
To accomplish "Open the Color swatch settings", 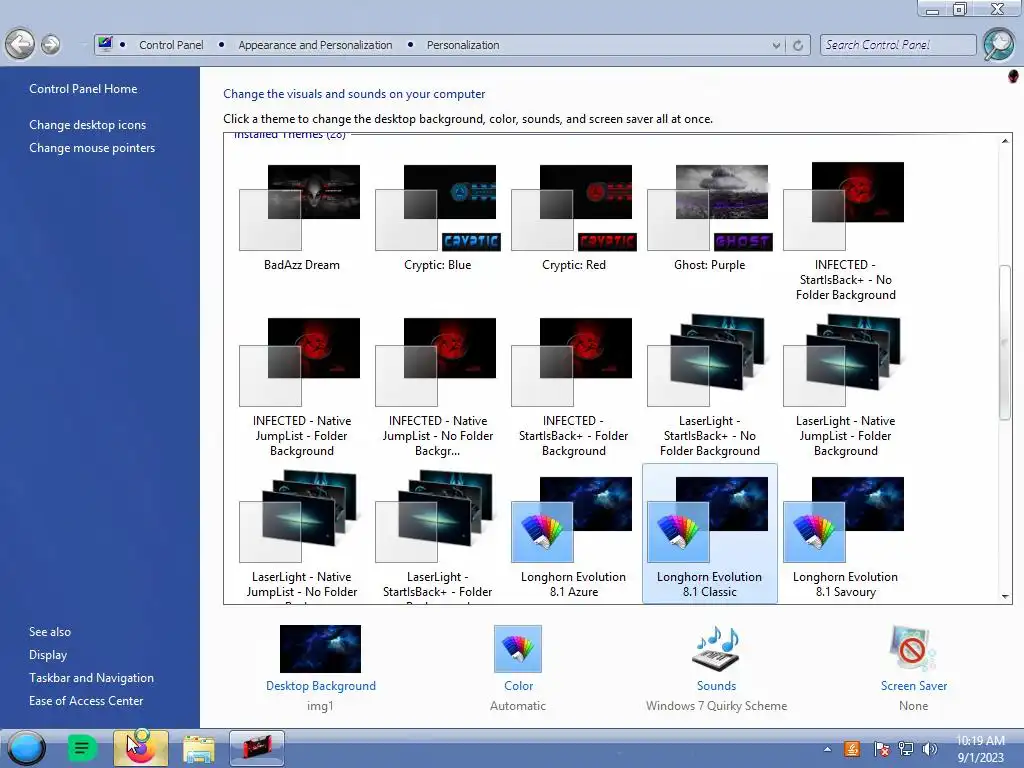I will pyautogui.click(x=518, y=648).
